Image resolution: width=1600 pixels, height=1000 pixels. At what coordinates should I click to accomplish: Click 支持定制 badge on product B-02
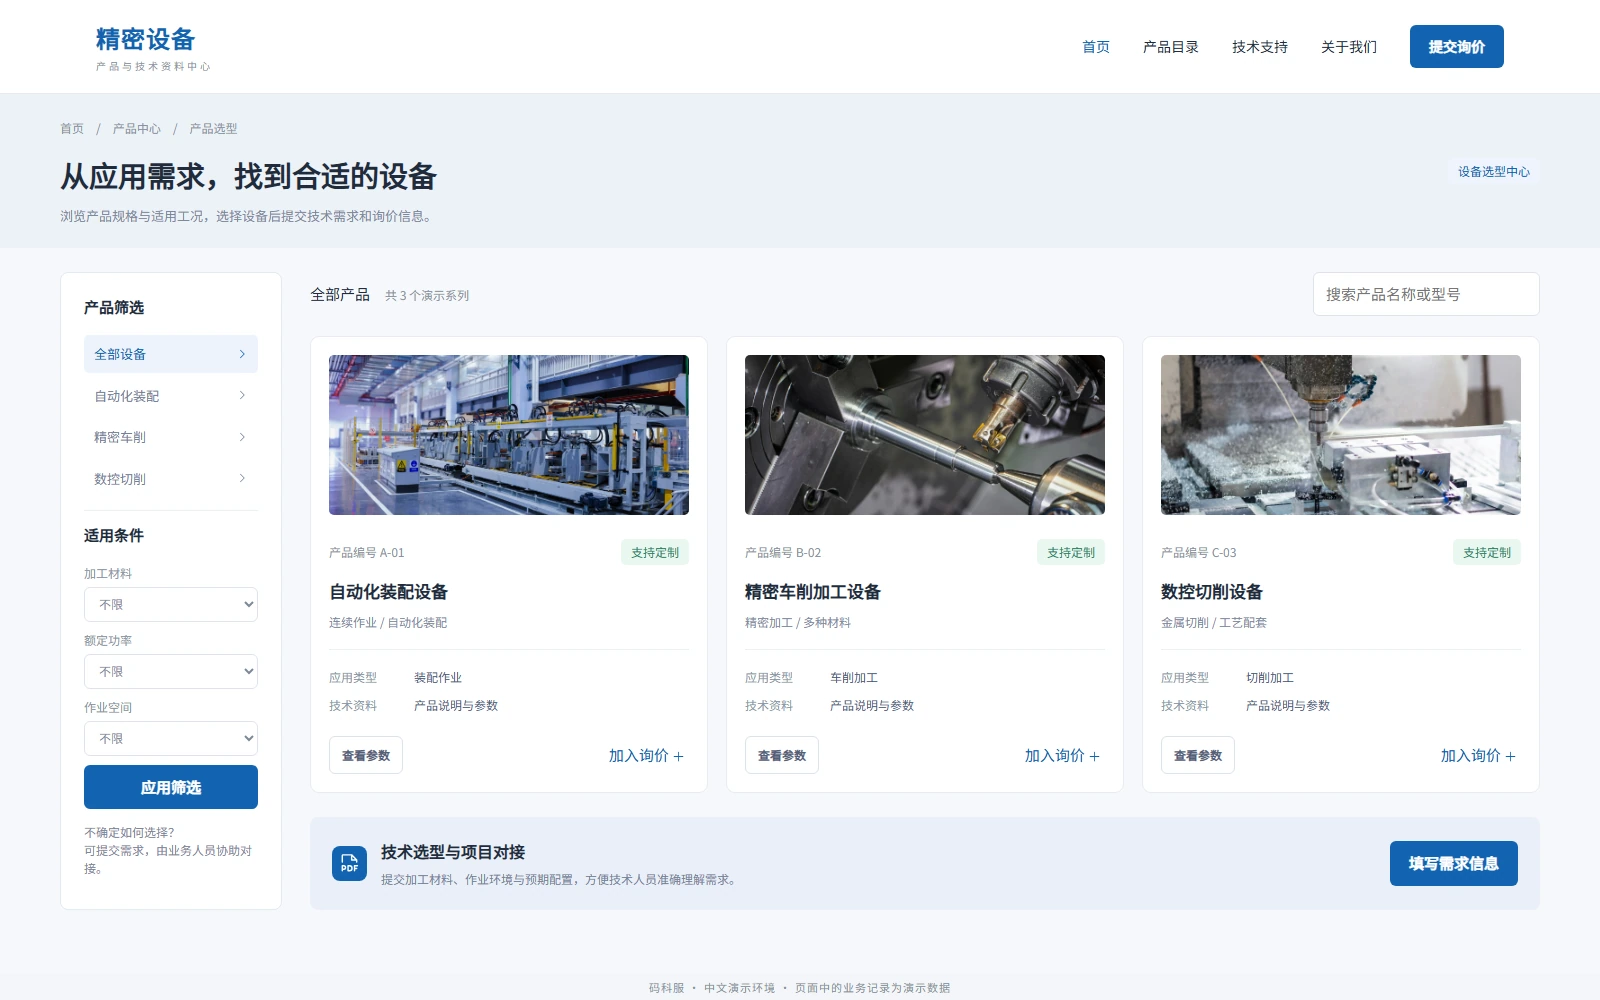pos(1071,552)
